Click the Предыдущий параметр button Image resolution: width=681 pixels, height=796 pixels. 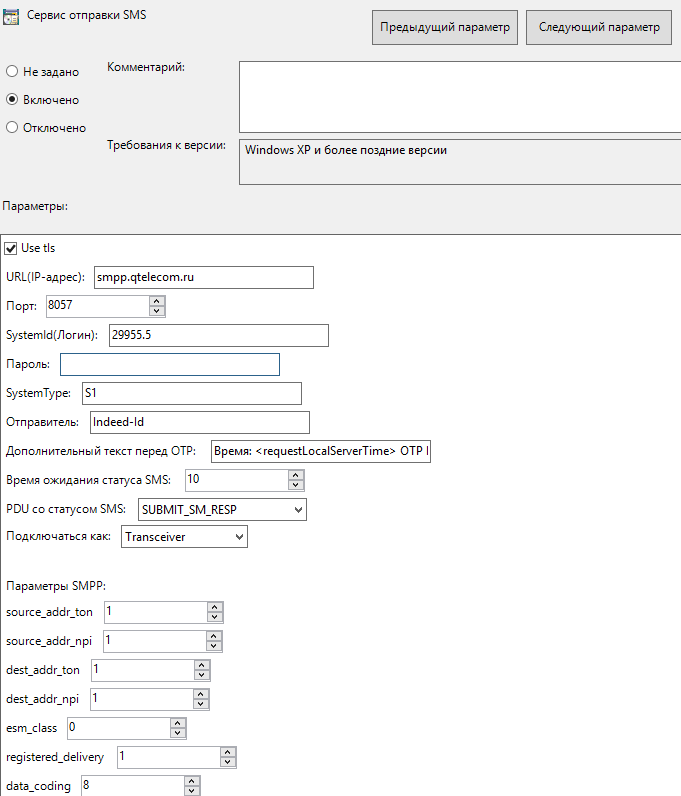click(444, 28)
